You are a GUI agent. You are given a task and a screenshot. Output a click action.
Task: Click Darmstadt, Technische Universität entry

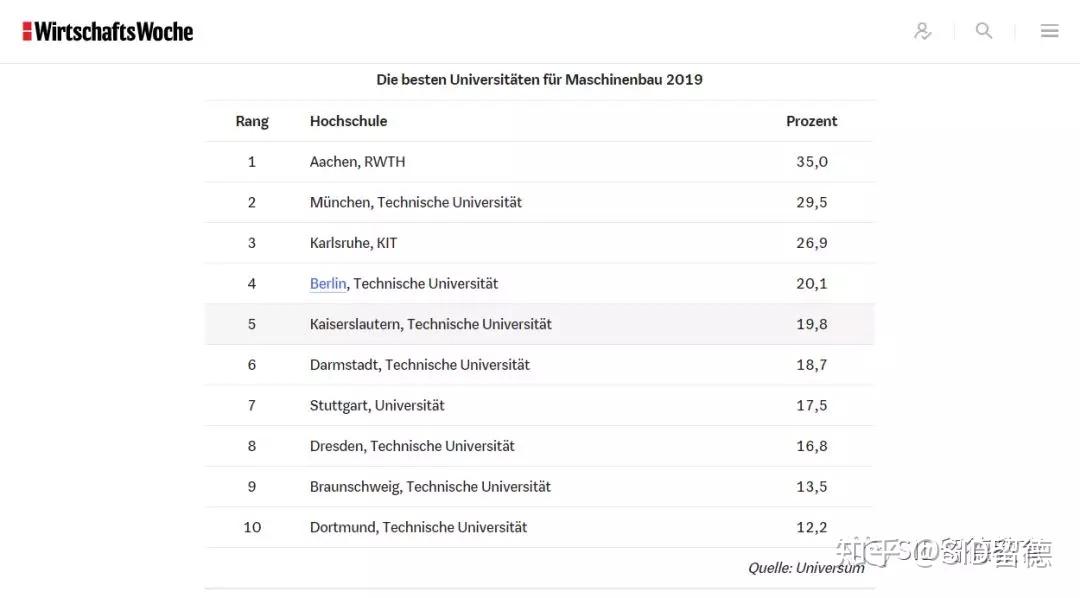pos(419,365)
